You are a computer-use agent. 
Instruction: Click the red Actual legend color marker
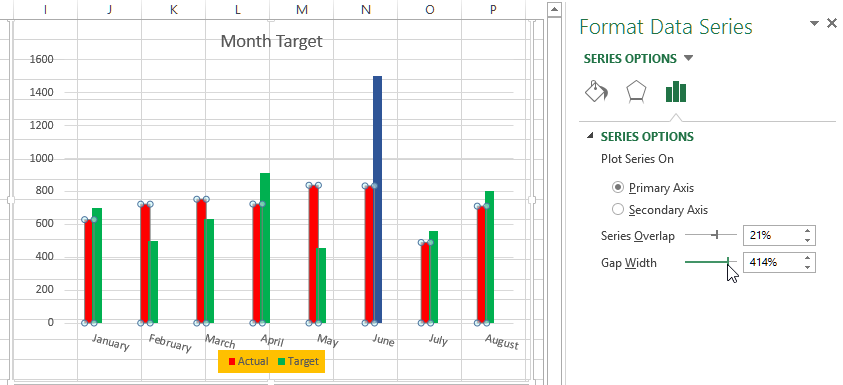click(232, 362)
